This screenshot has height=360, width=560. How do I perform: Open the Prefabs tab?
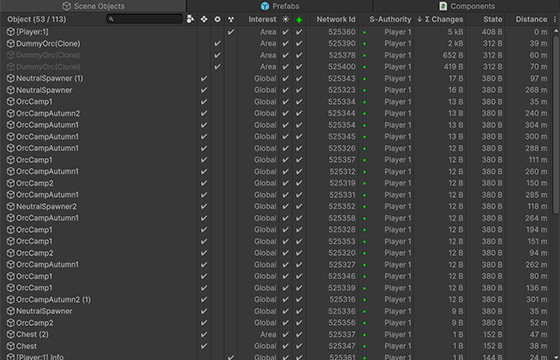(x=280, y=6)
